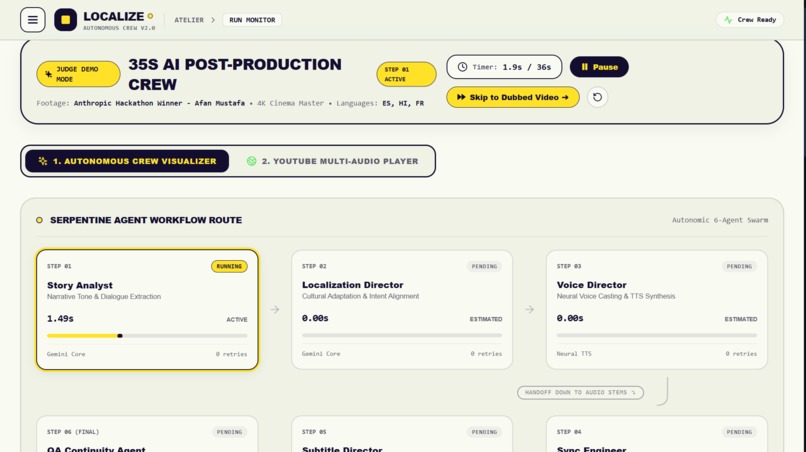Screen dimensions: 806x452
Task: Click the Running status badge
Action: click(229, 266)
